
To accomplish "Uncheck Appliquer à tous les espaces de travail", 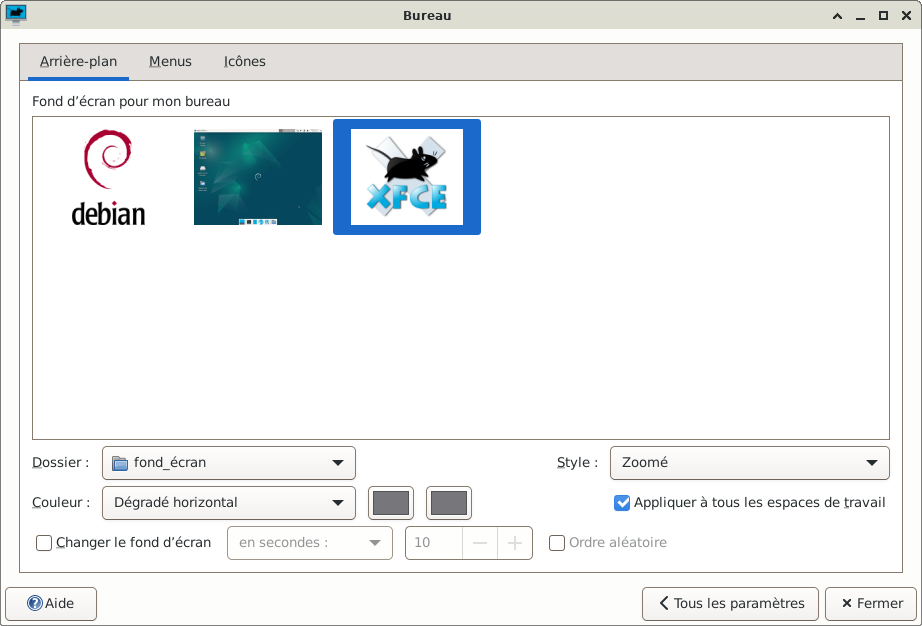I will tap(622, 503).
